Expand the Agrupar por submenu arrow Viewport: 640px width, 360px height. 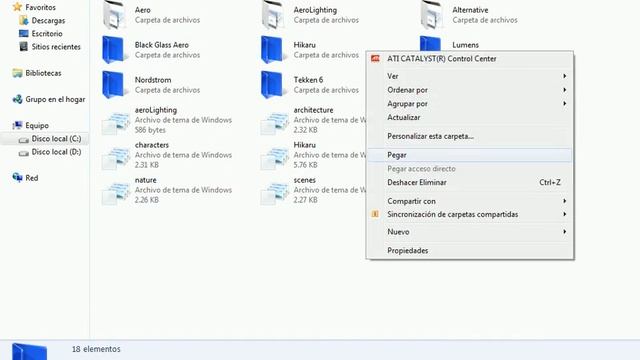tap(564, 104)
